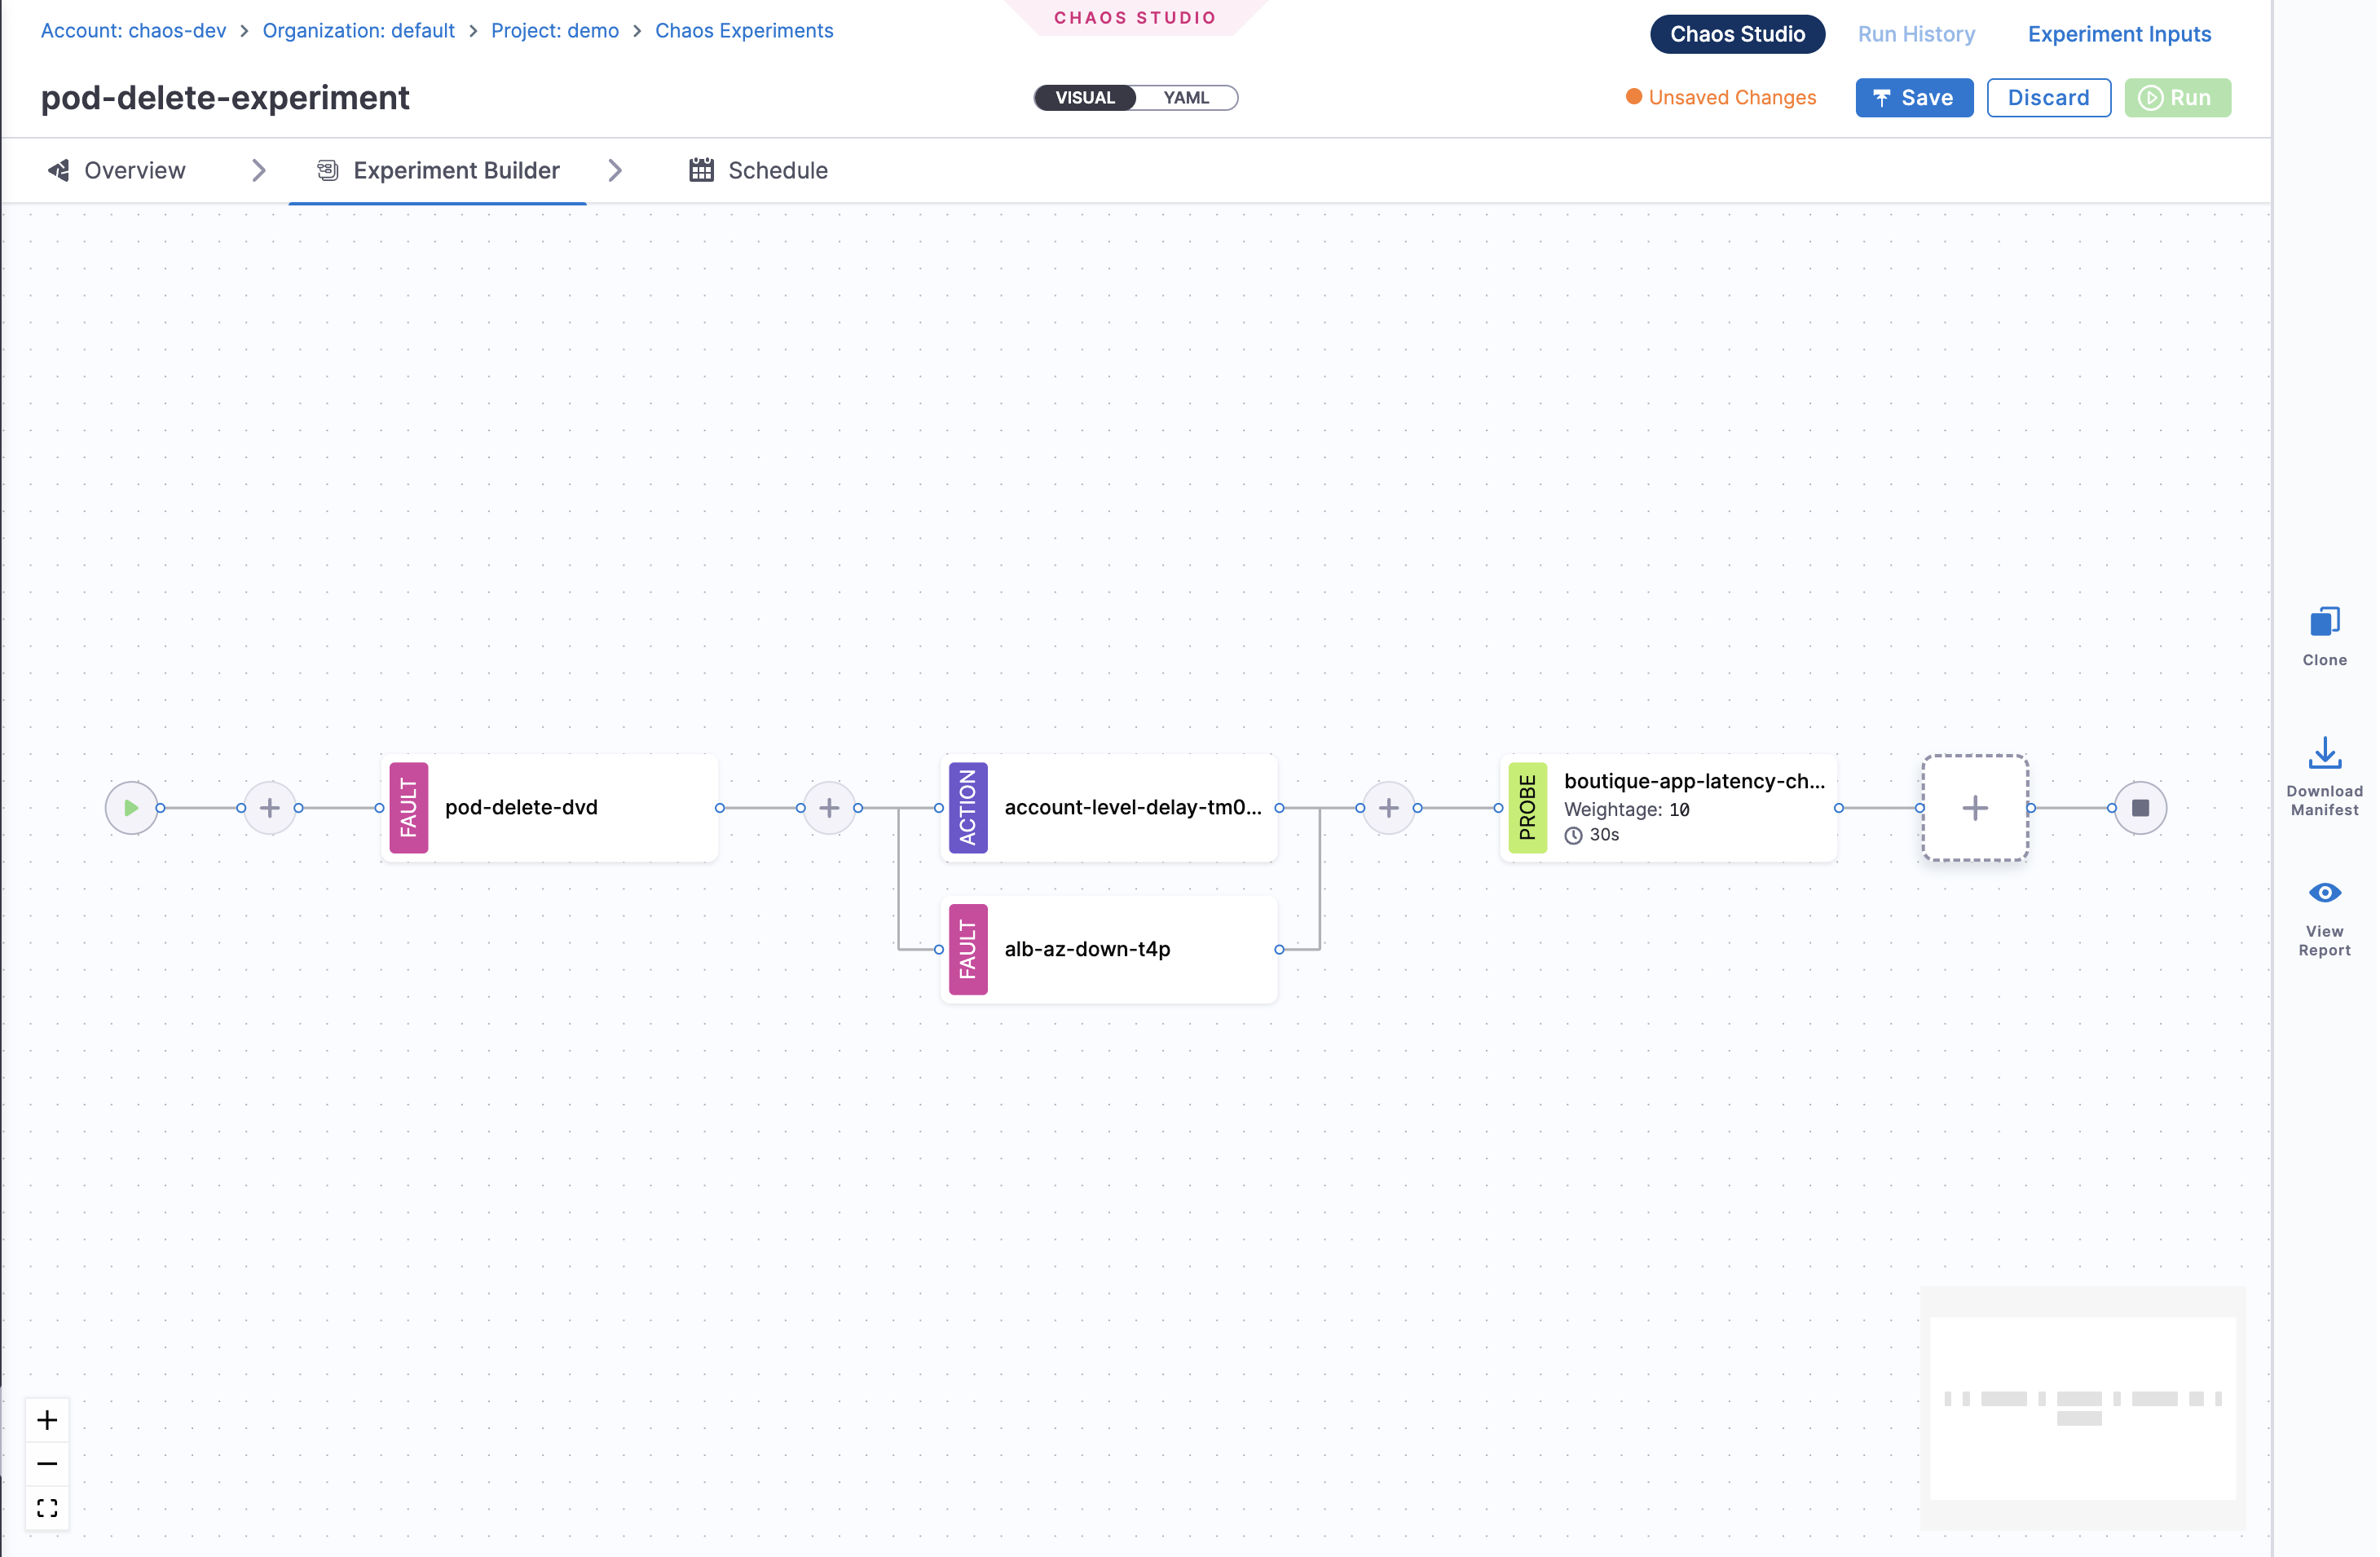Switch editor to YAML mode
This screenshot has width=2380, height=1557.
(1186, 98)
